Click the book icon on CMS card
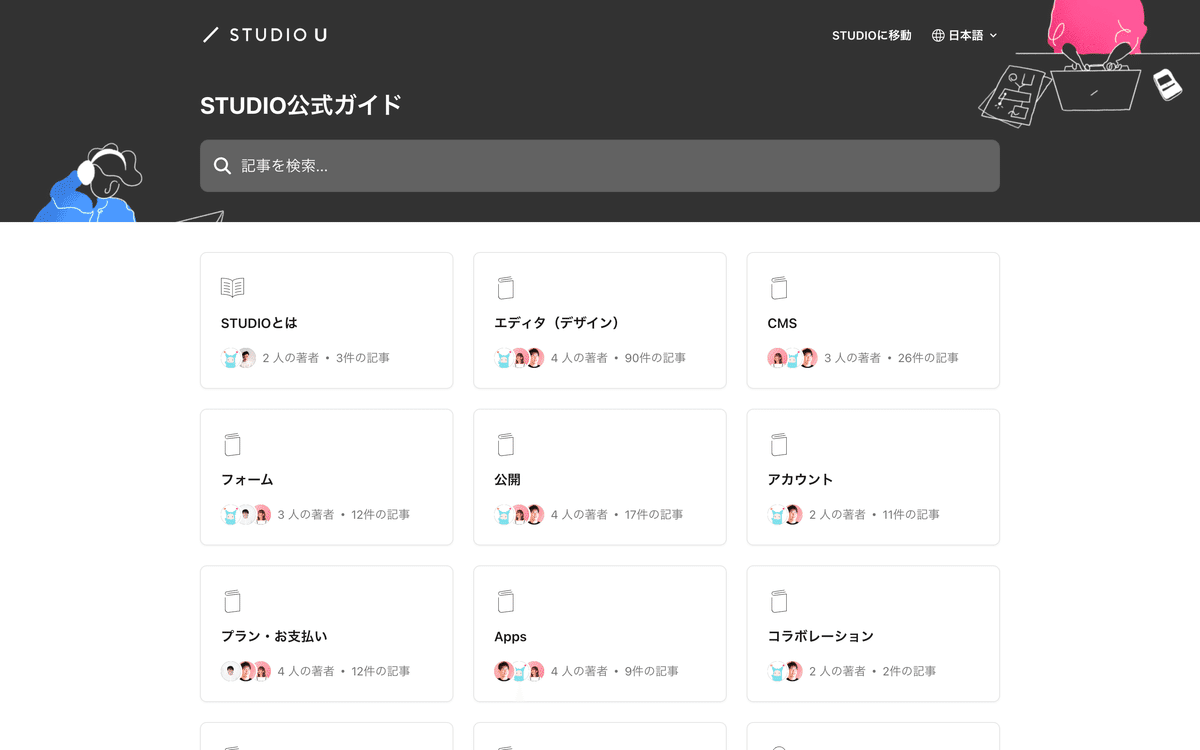 [779, 288]
